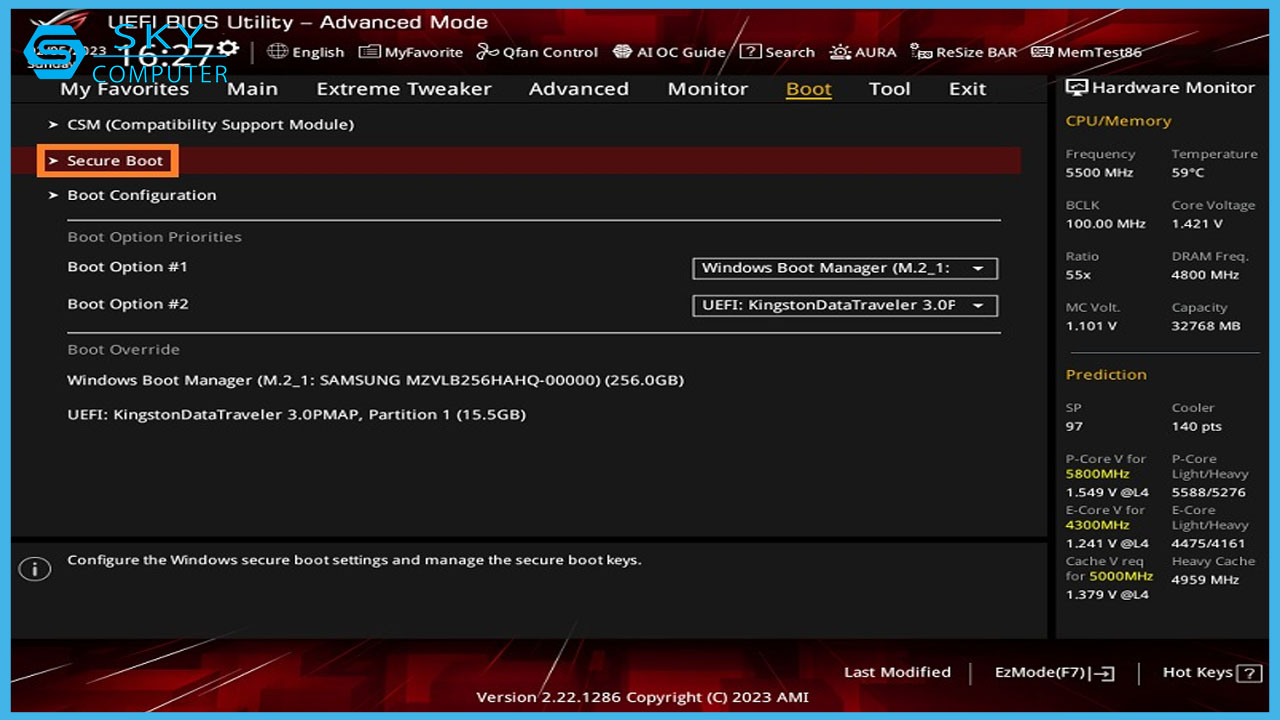Open the Secure Boot submenu label
The width and height of the screenshot is (1280, 720).
point(115,161)
